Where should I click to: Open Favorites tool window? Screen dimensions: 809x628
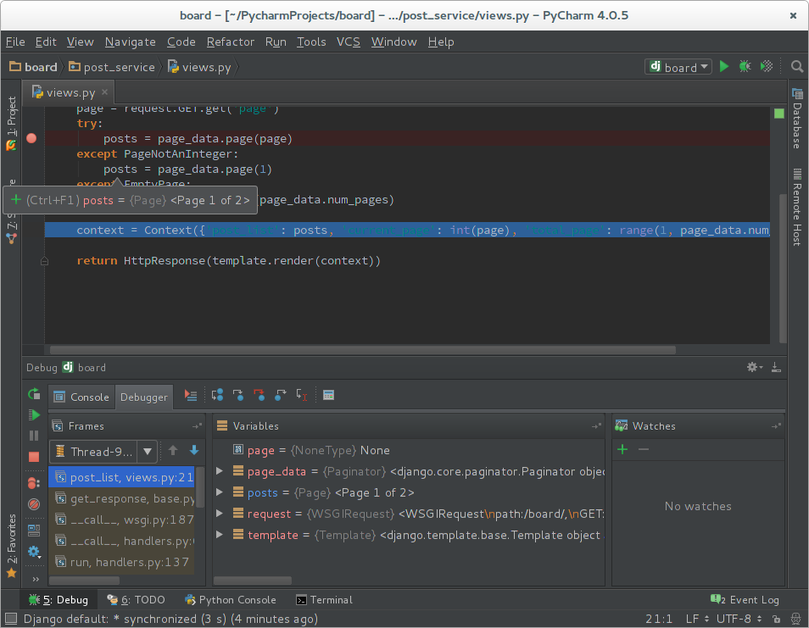[x=11, y=546]
